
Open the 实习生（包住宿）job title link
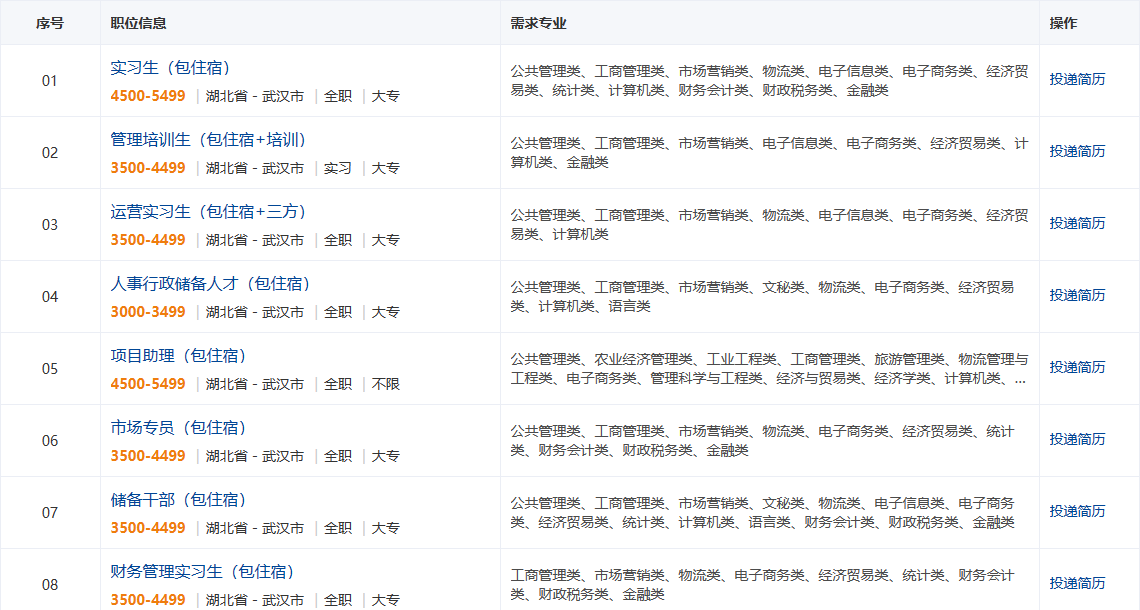tap(170, 68)
